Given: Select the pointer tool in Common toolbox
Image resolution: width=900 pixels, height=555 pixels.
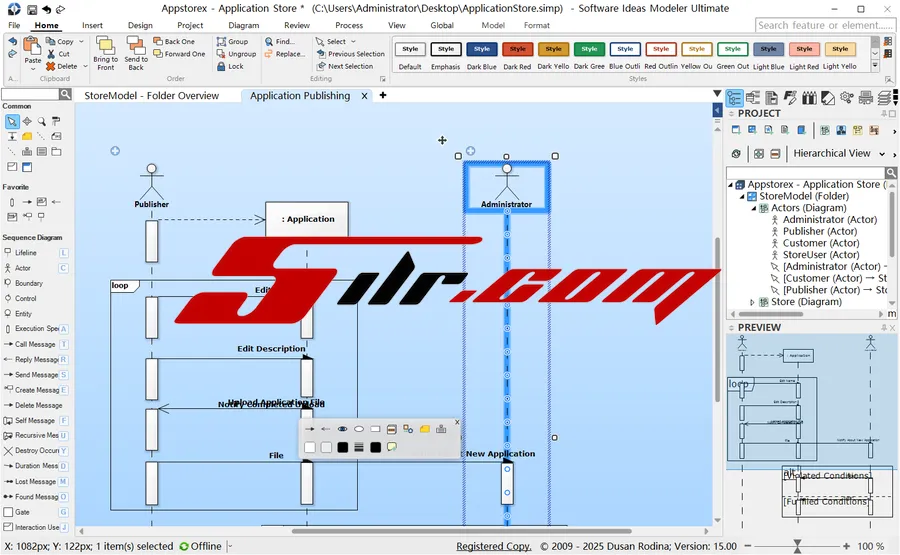Looking at the screenshot, I should point(11,121).
